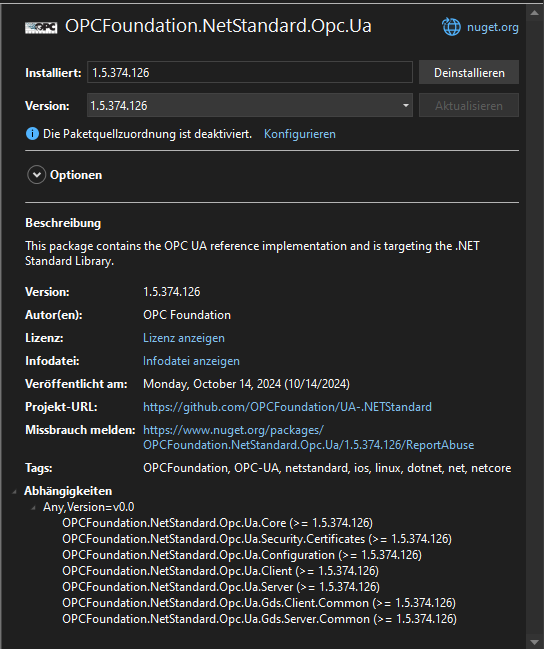Click the nuget.org globe icon
This screenshot has height=649, width=544.
tap(451, 27)
